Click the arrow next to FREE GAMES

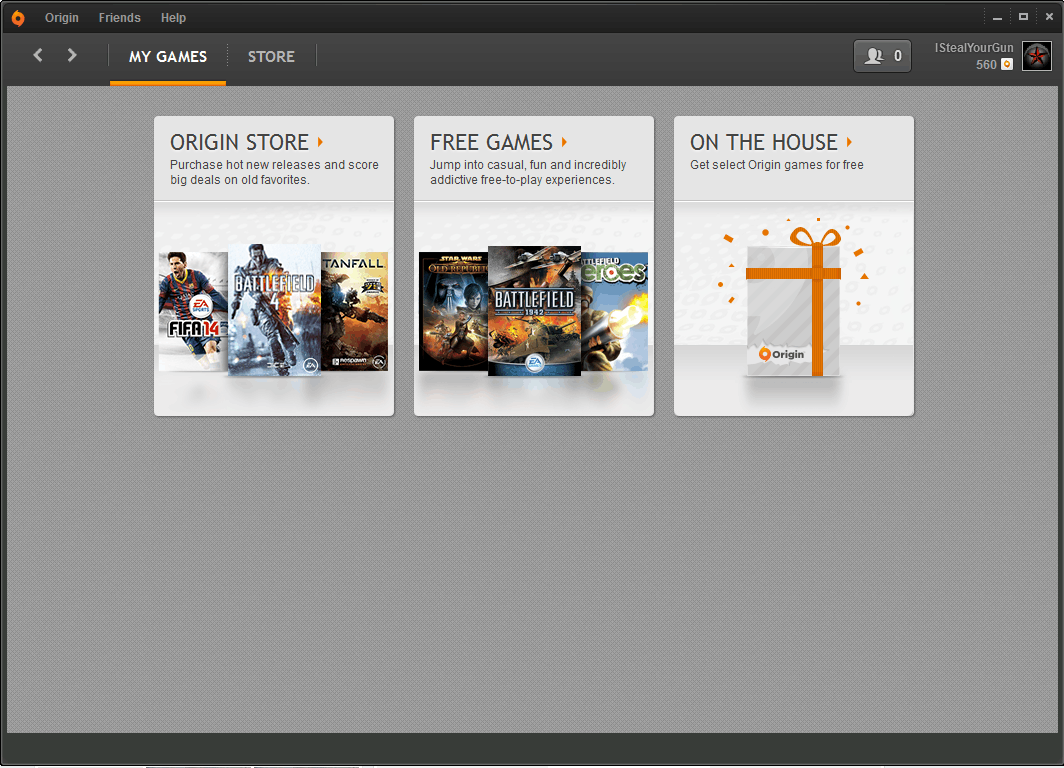(564, 142)
